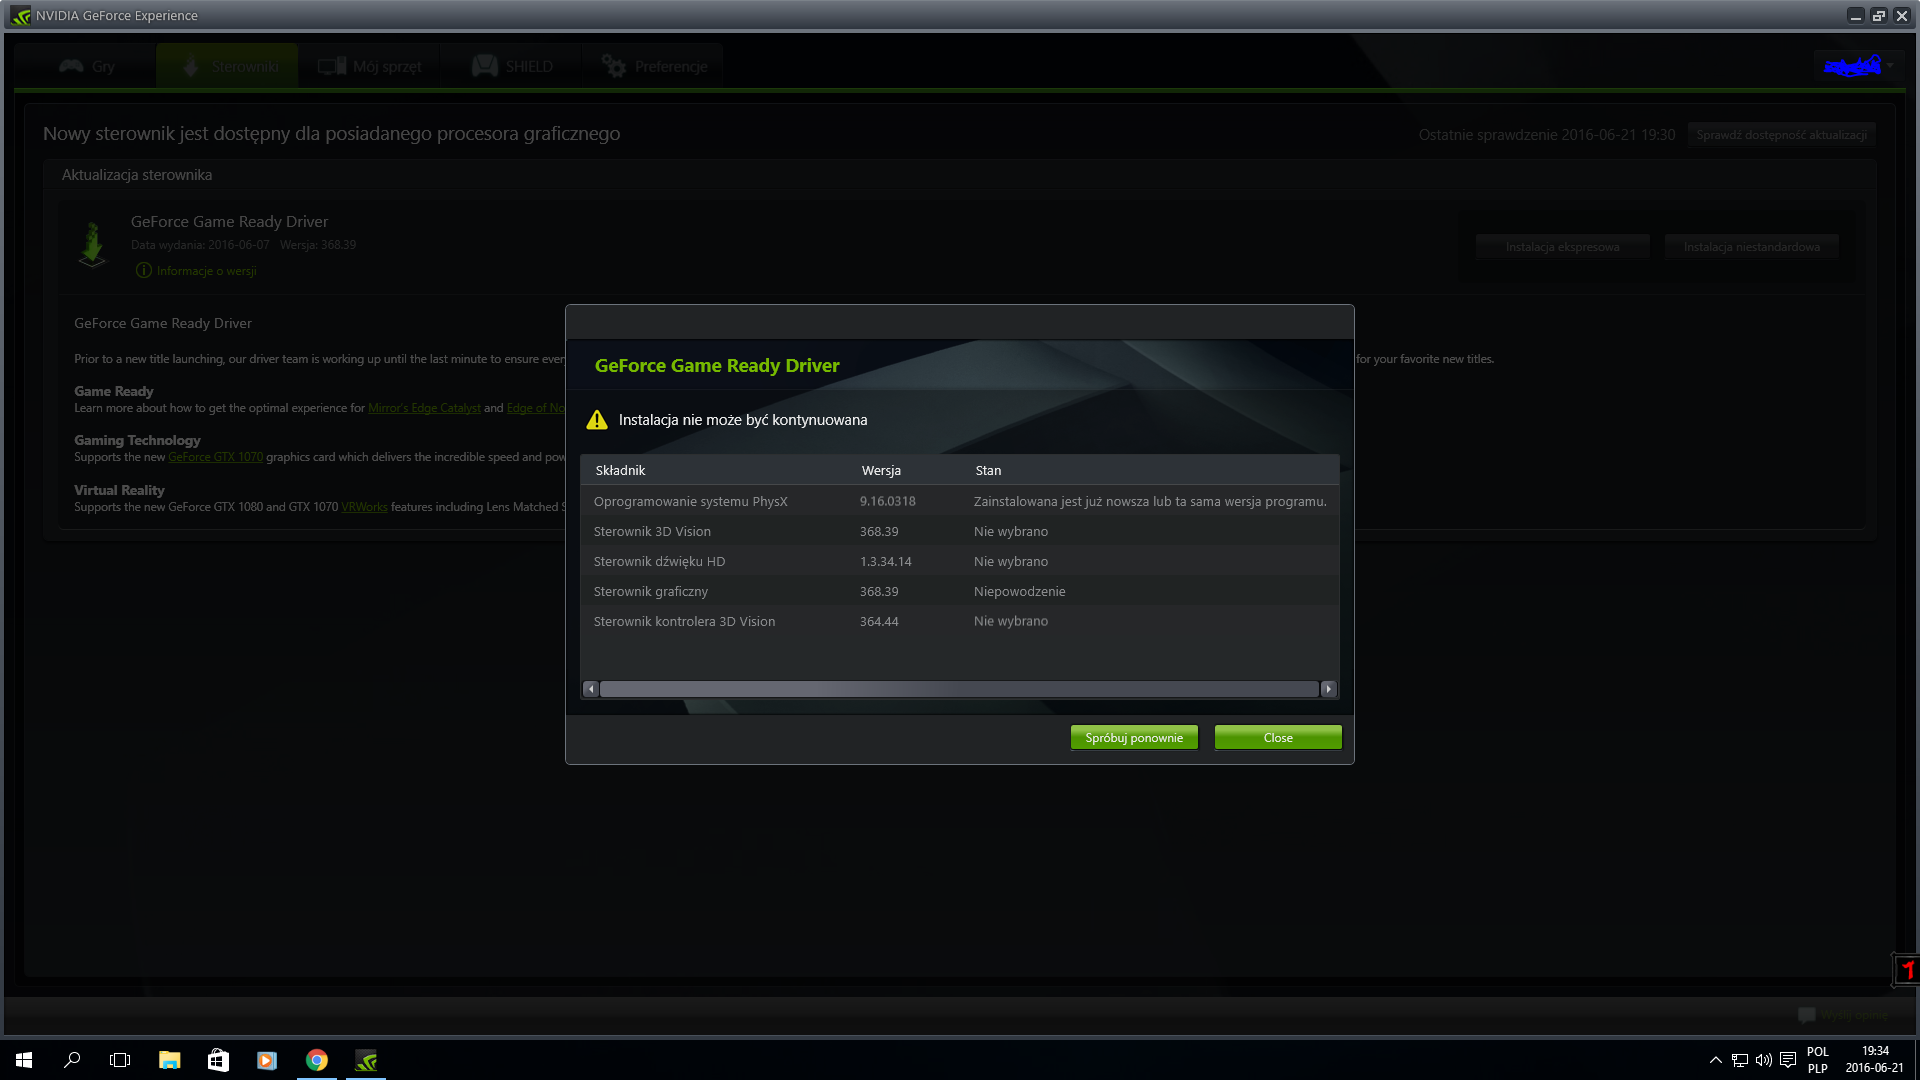Click the Stan column header
Viewport: 1920px width, 1080px height.
[988, 470]
